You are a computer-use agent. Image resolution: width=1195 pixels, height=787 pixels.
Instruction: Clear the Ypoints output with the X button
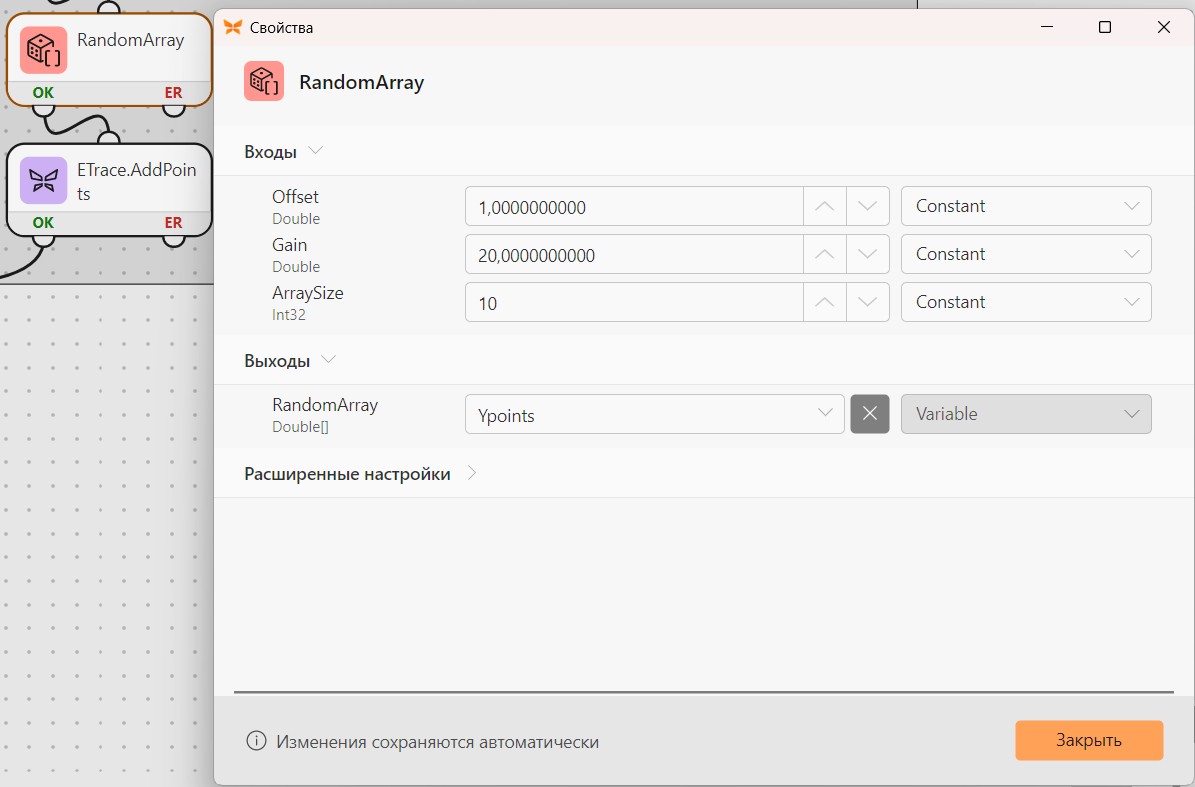point(870,414)
